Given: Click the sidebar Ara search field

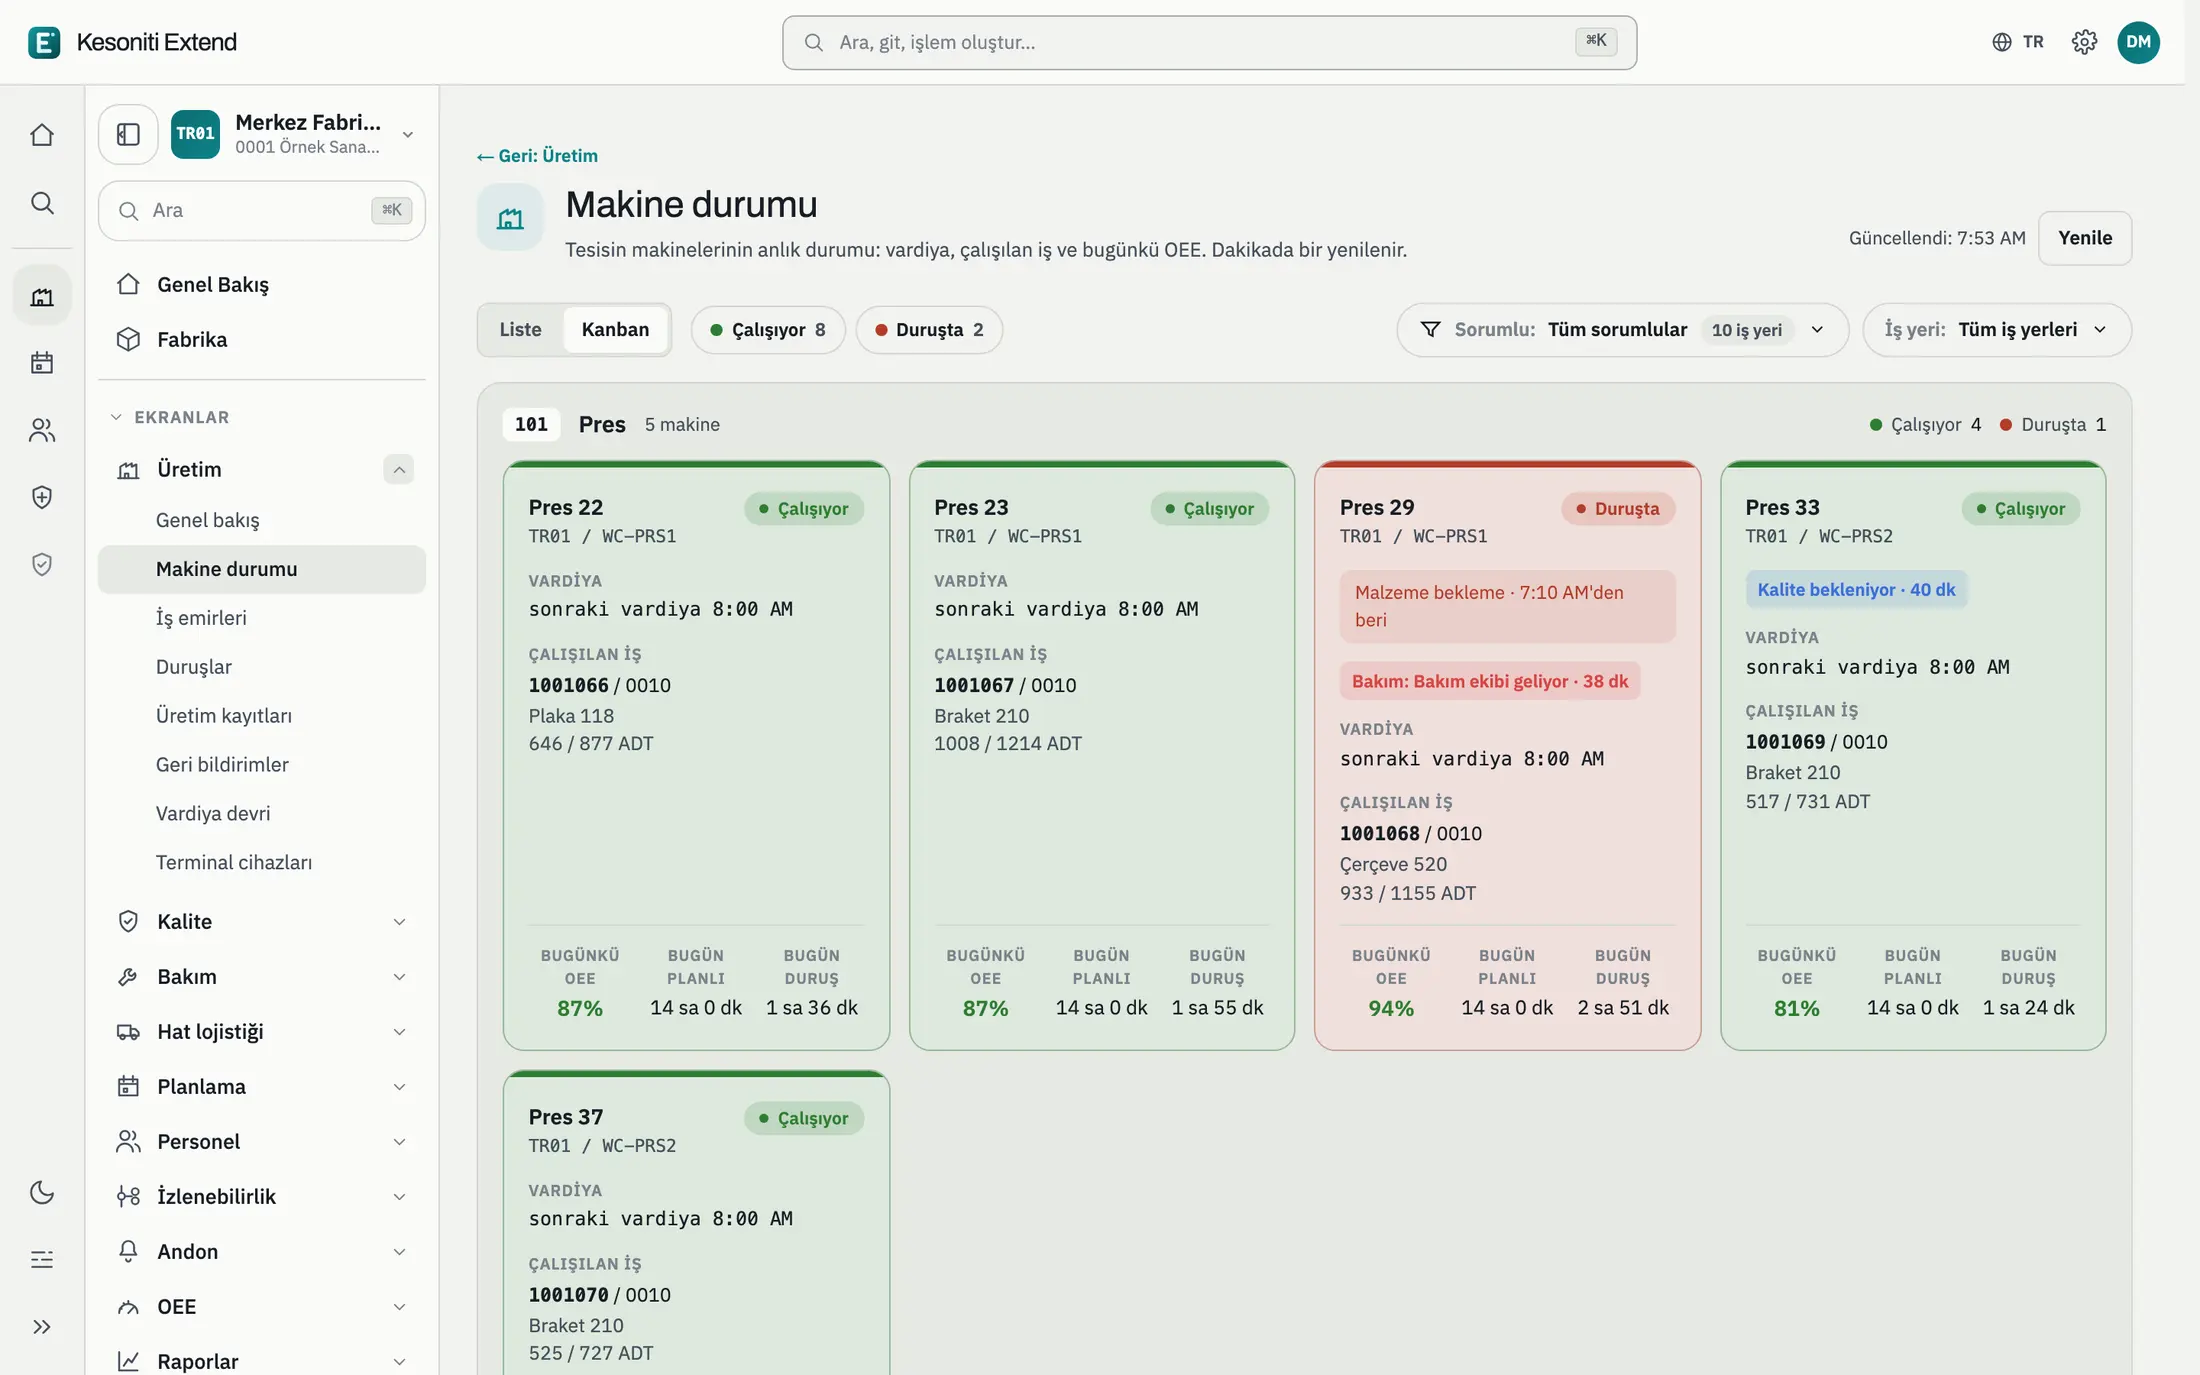Looking at the screenshot, I should tap(262, 210).
